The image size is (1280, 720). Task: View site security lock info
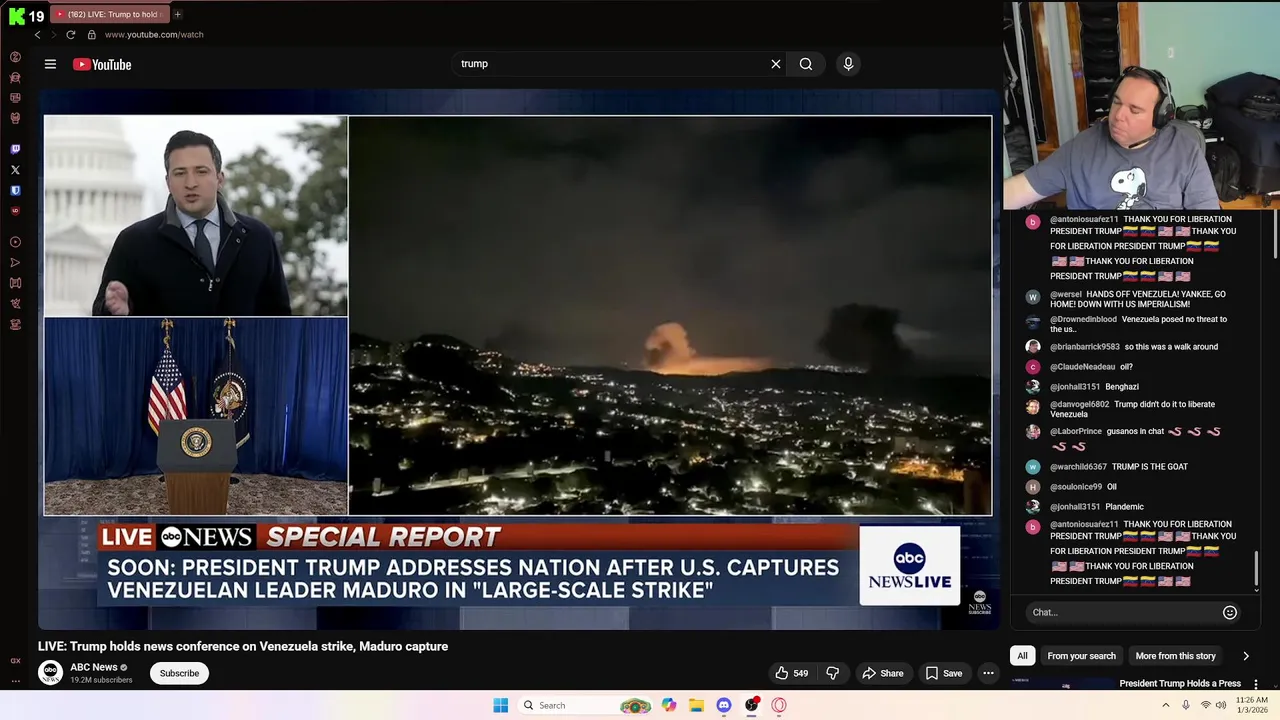[x=91, y=35]
